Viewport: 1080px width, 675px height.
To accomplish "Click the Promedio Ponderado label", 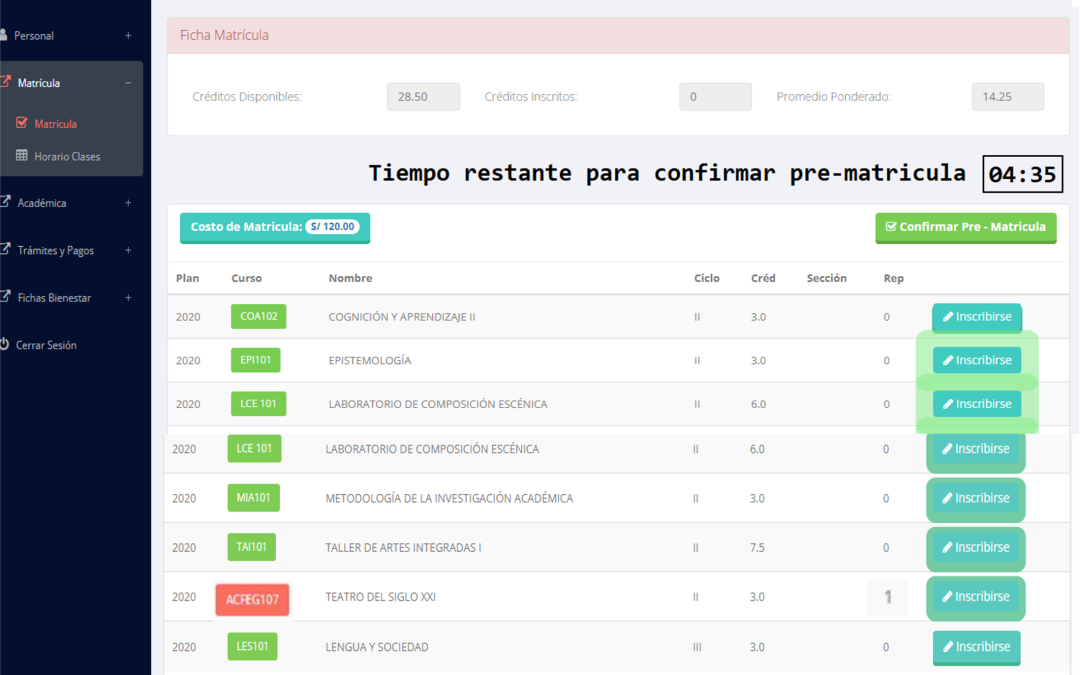I will click(x=833, y=96).
